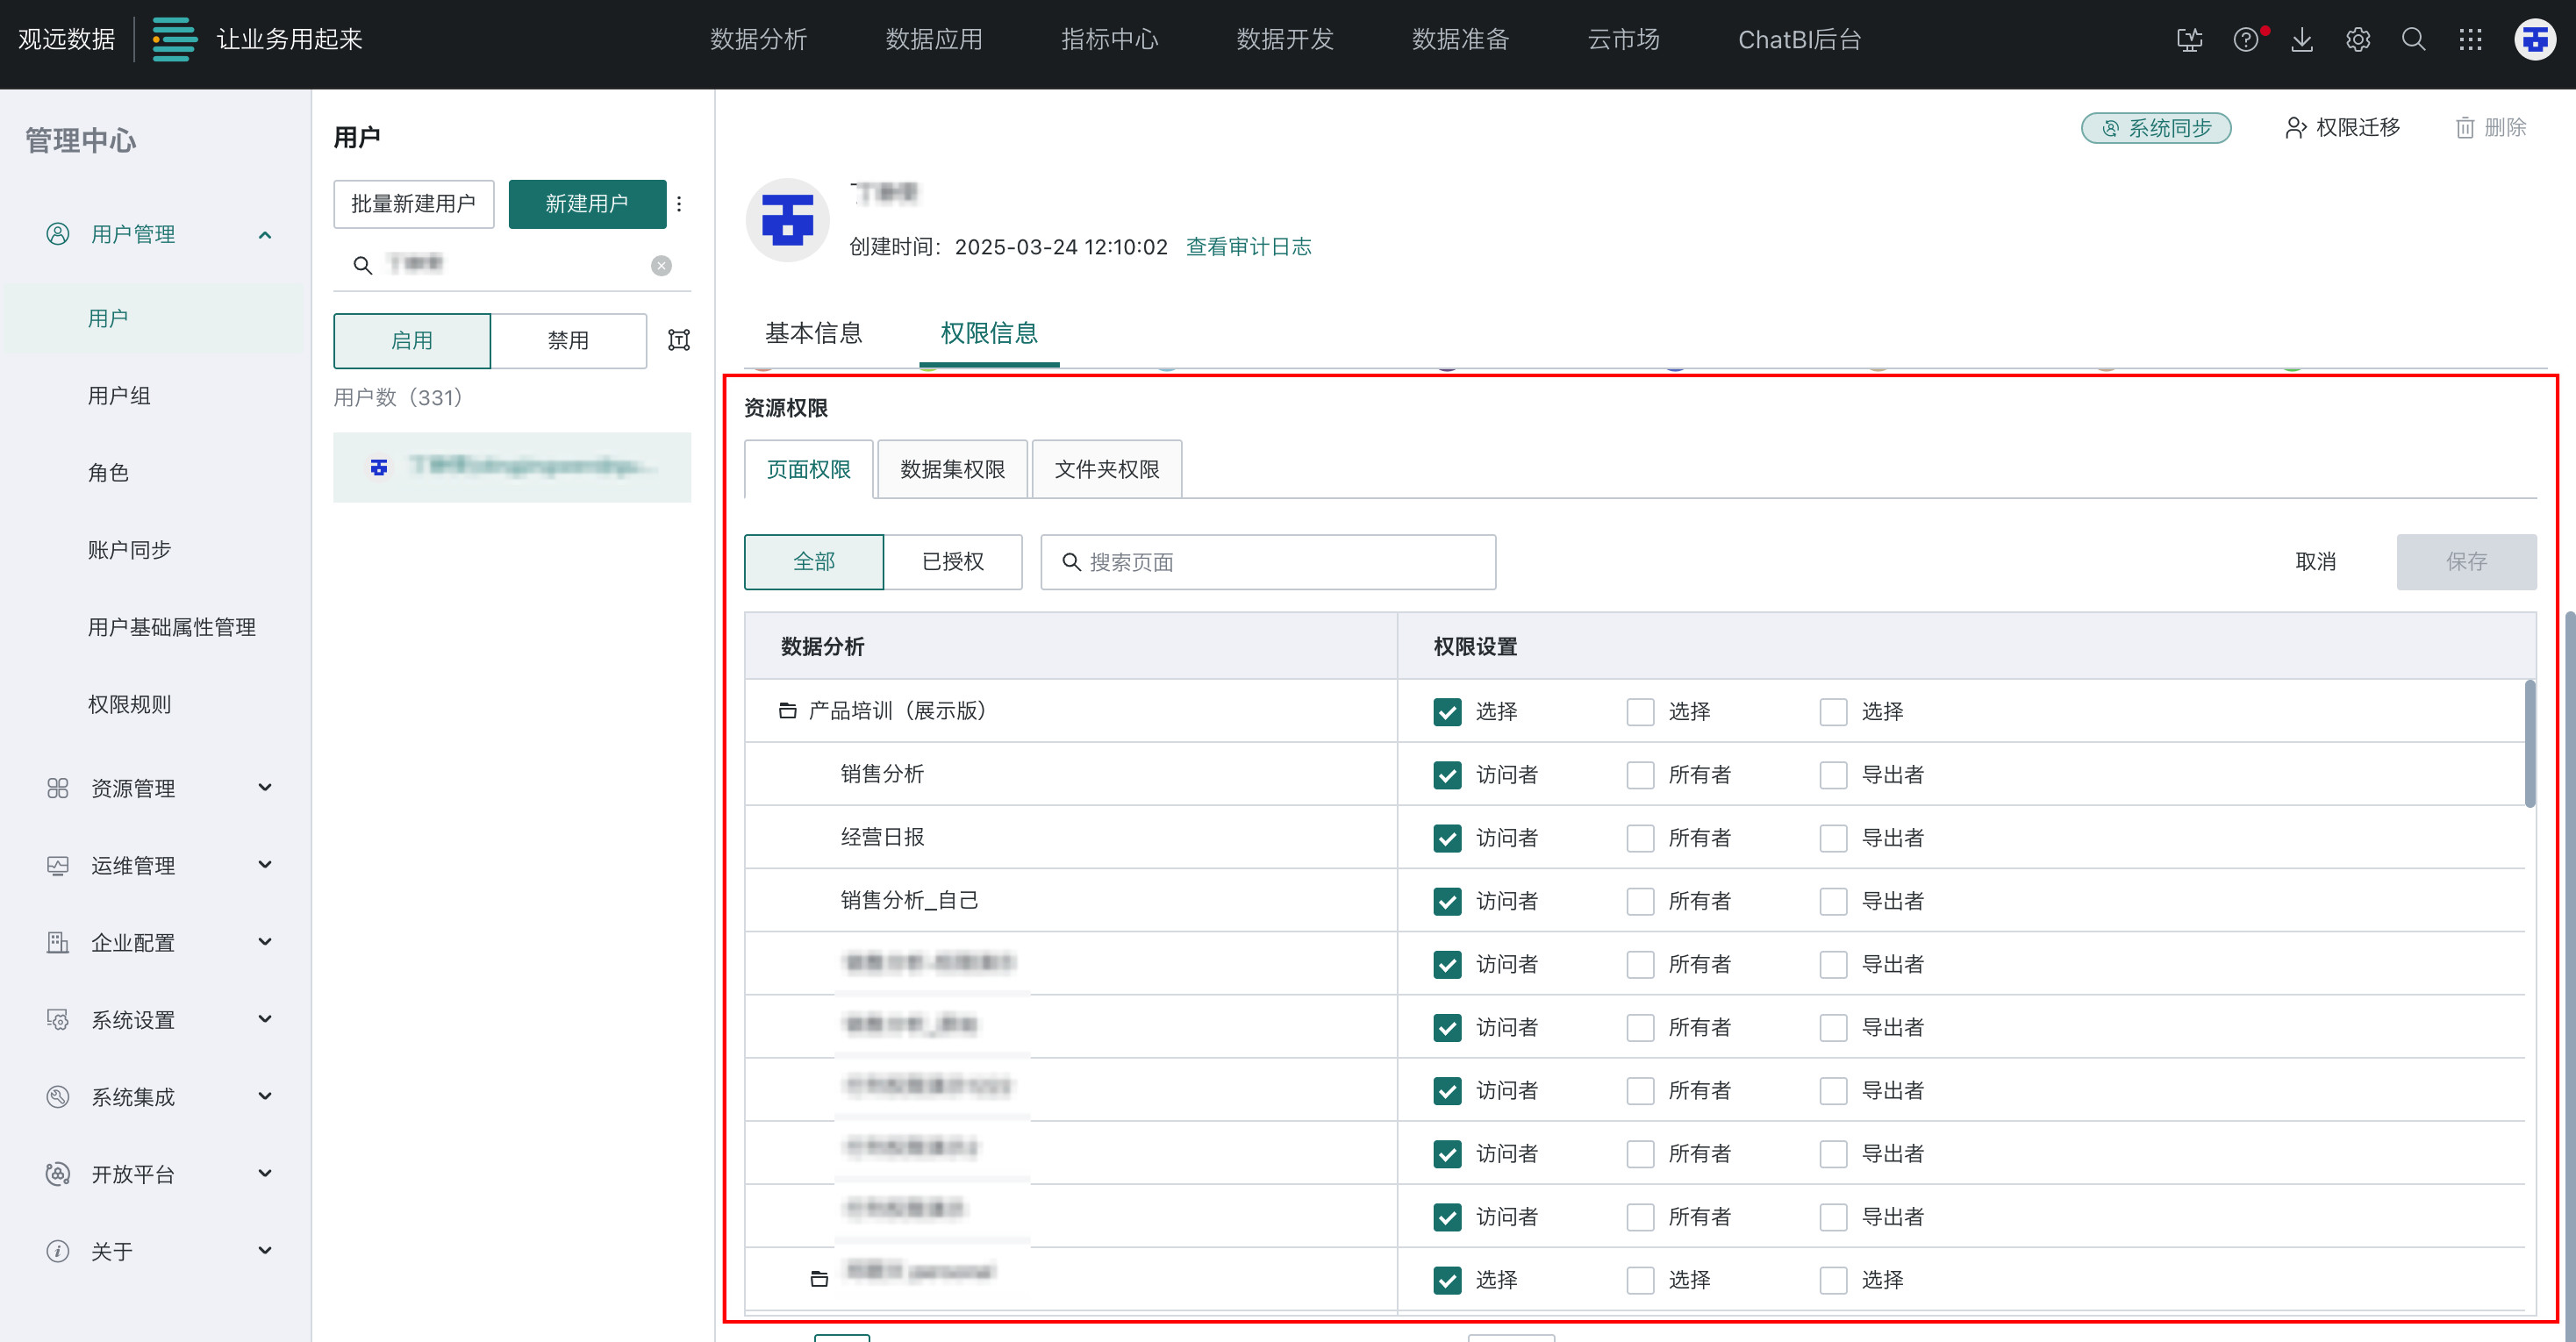Click the monitor screen icon in header
The width and height of the screenshot is (2576, 1342).
pyautogui.click(x=2189, y=40)
